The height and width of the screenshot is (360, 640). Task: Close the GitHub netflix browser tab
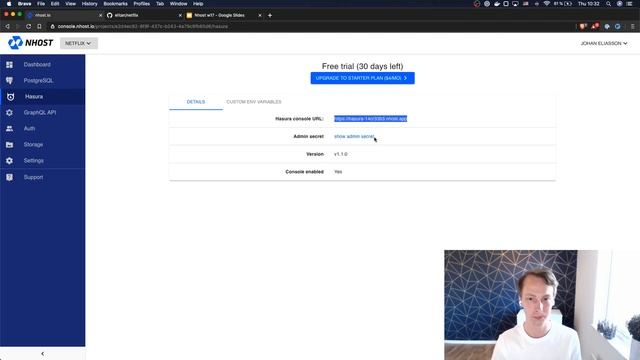(180, 15)
